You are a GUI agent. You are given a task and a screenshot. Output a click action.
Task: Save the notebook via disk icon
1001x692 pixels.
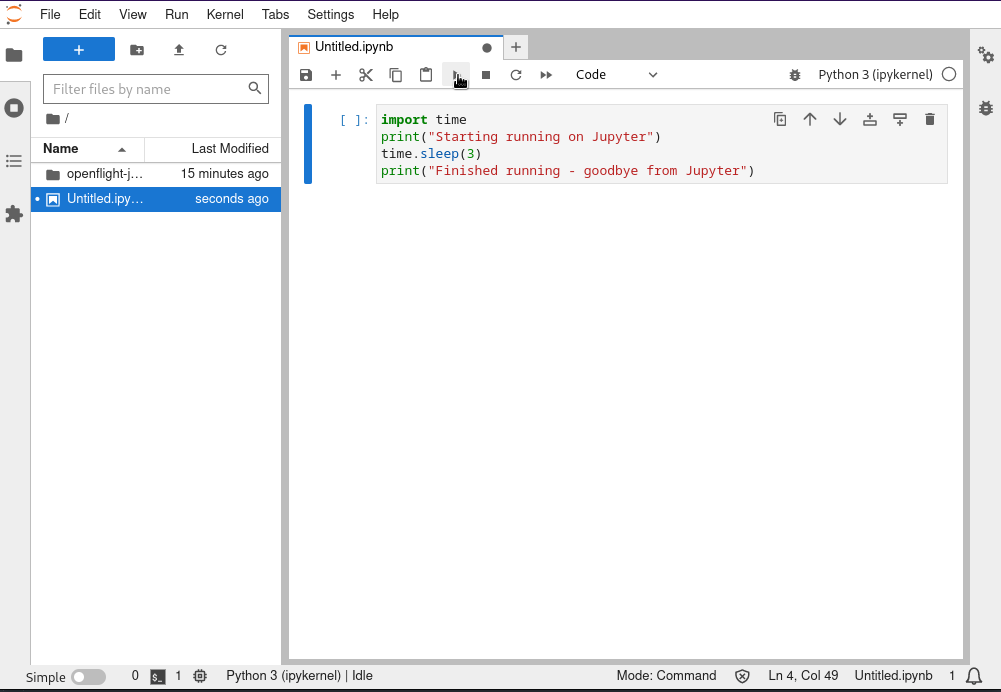point(306,75)
